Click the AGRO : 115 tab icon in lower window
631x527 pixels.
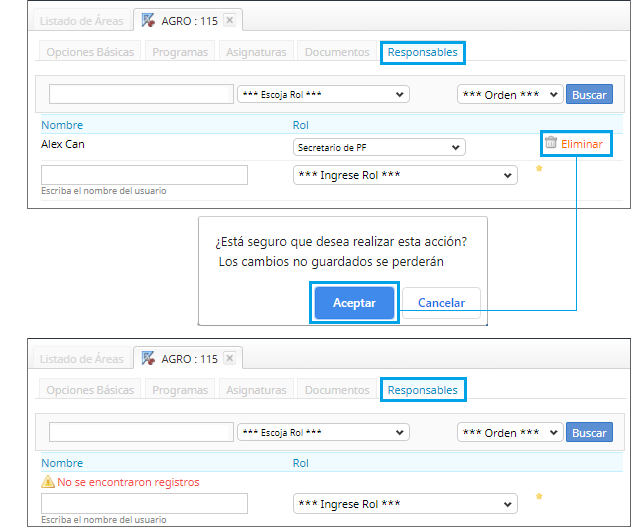148,358
